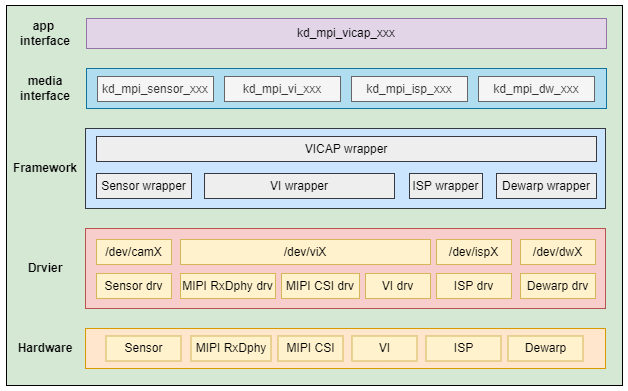Viewport: 628px width, 391px height.
Task: Click the kd_mpi_vicap_xxx box
Action: 346,33
